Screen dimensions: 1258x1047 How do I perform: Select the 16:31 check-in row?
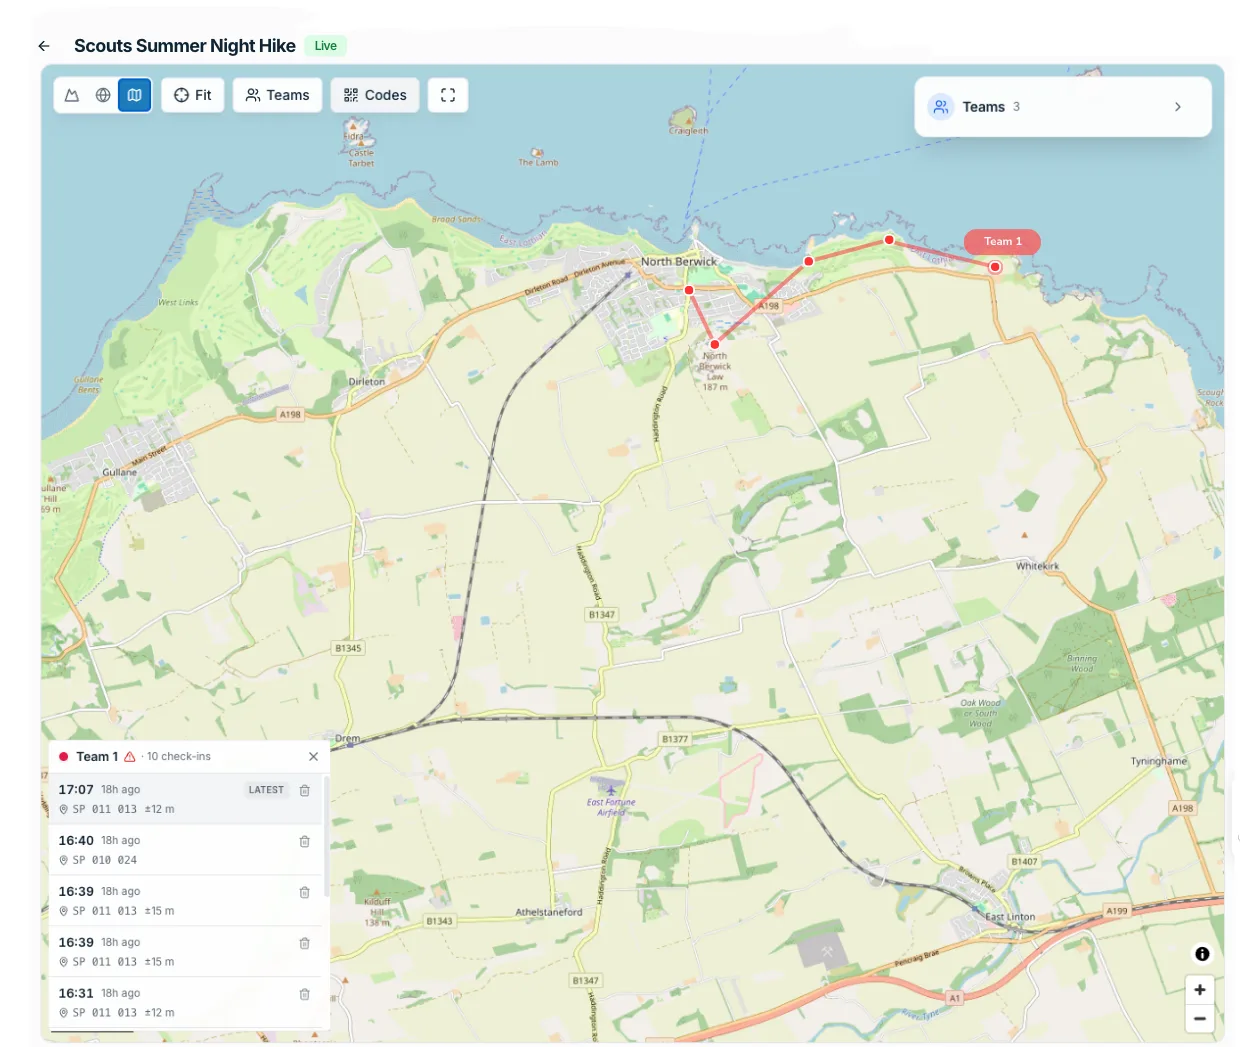tap(187, 1002)
